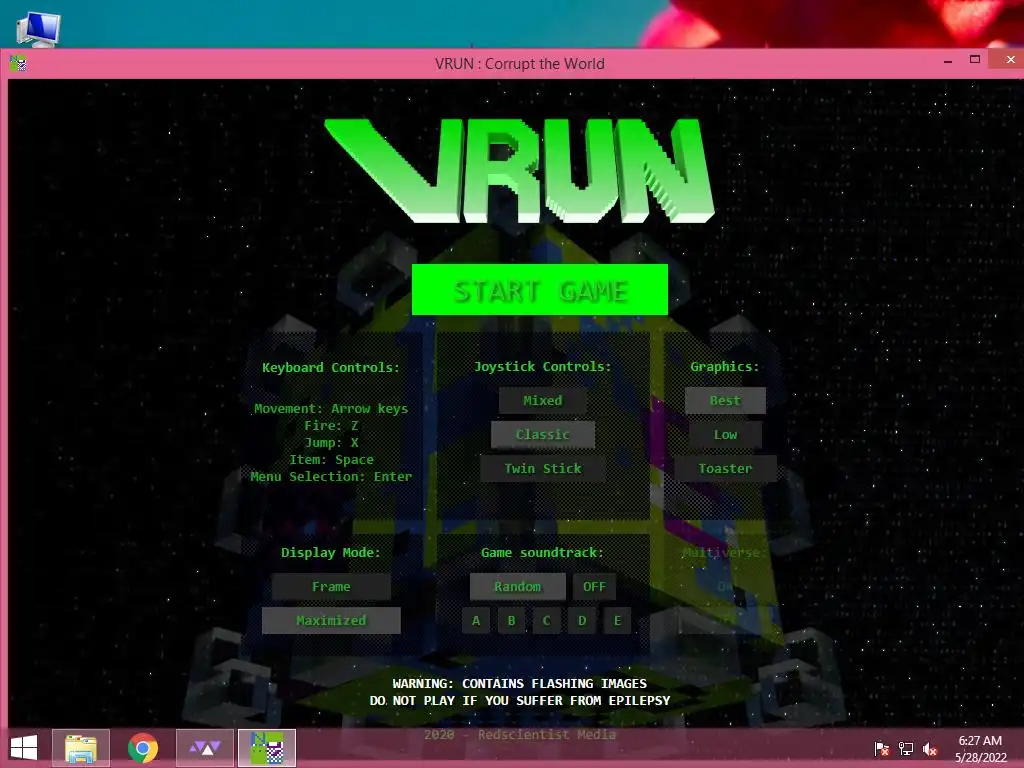
Task: Launch Google Chrome from the taskbar
Action: [142, 748]
